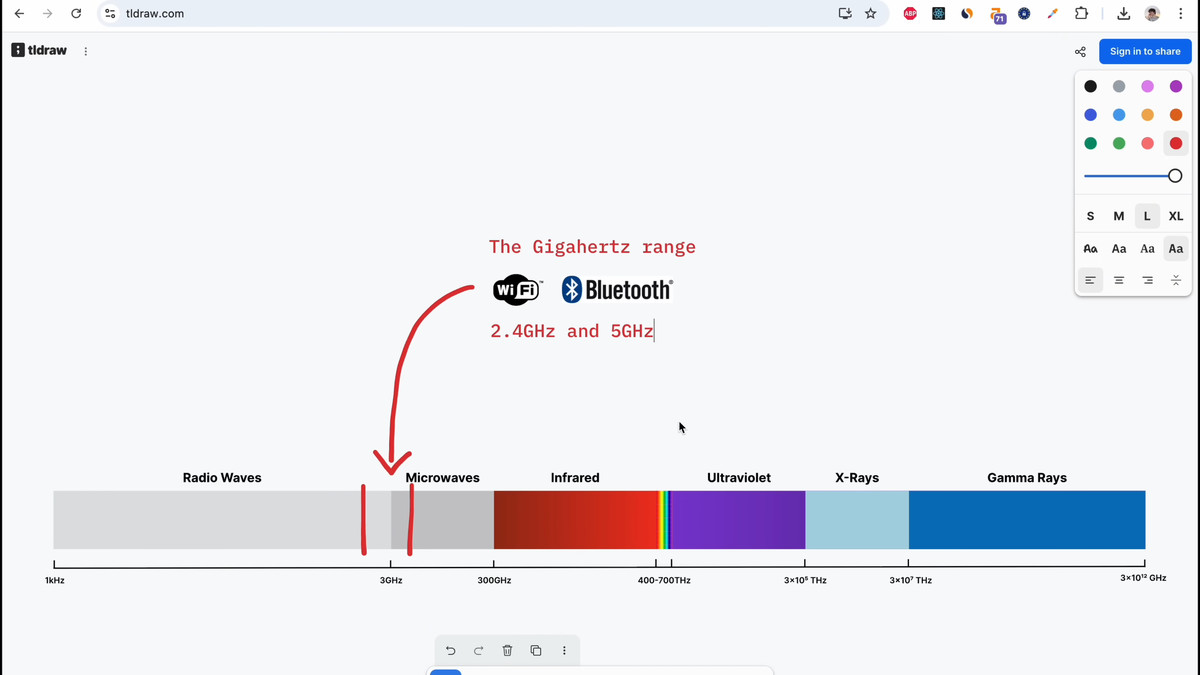
Task: Open Chrome's three-dot browser menu
Action: point(1181,14)
